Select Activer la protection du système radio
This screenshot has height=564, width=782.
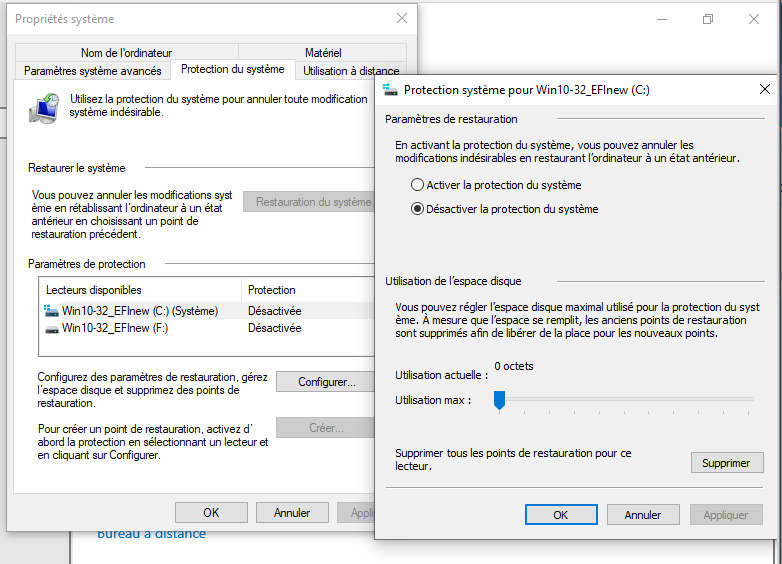(x=496, y=185)
